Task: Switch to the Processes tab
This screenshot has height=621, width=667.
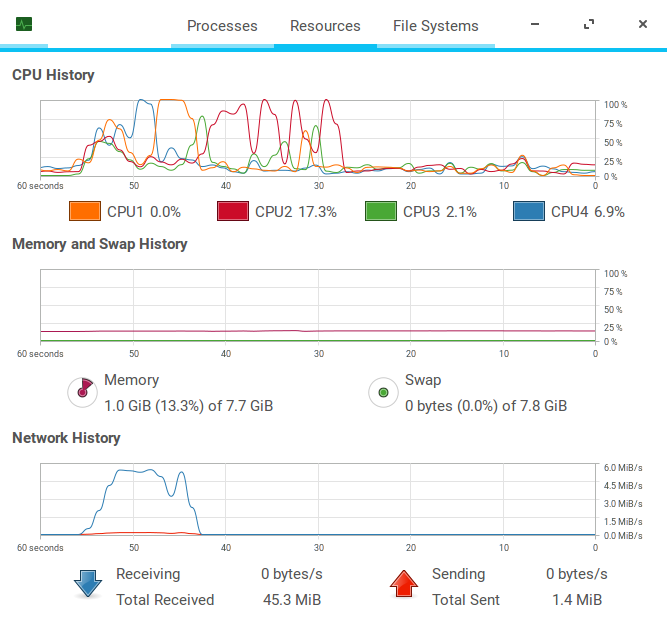Action: tap(222, 26)
